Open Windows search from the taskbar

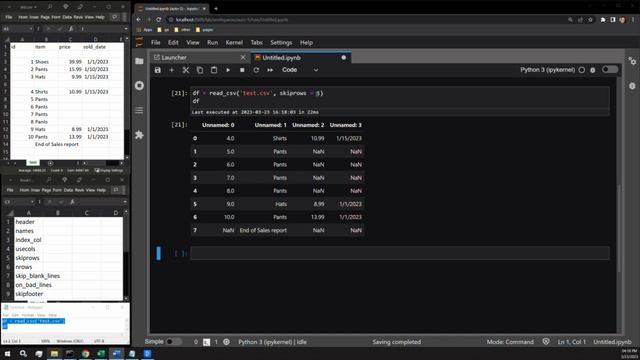tap(23, 353)
